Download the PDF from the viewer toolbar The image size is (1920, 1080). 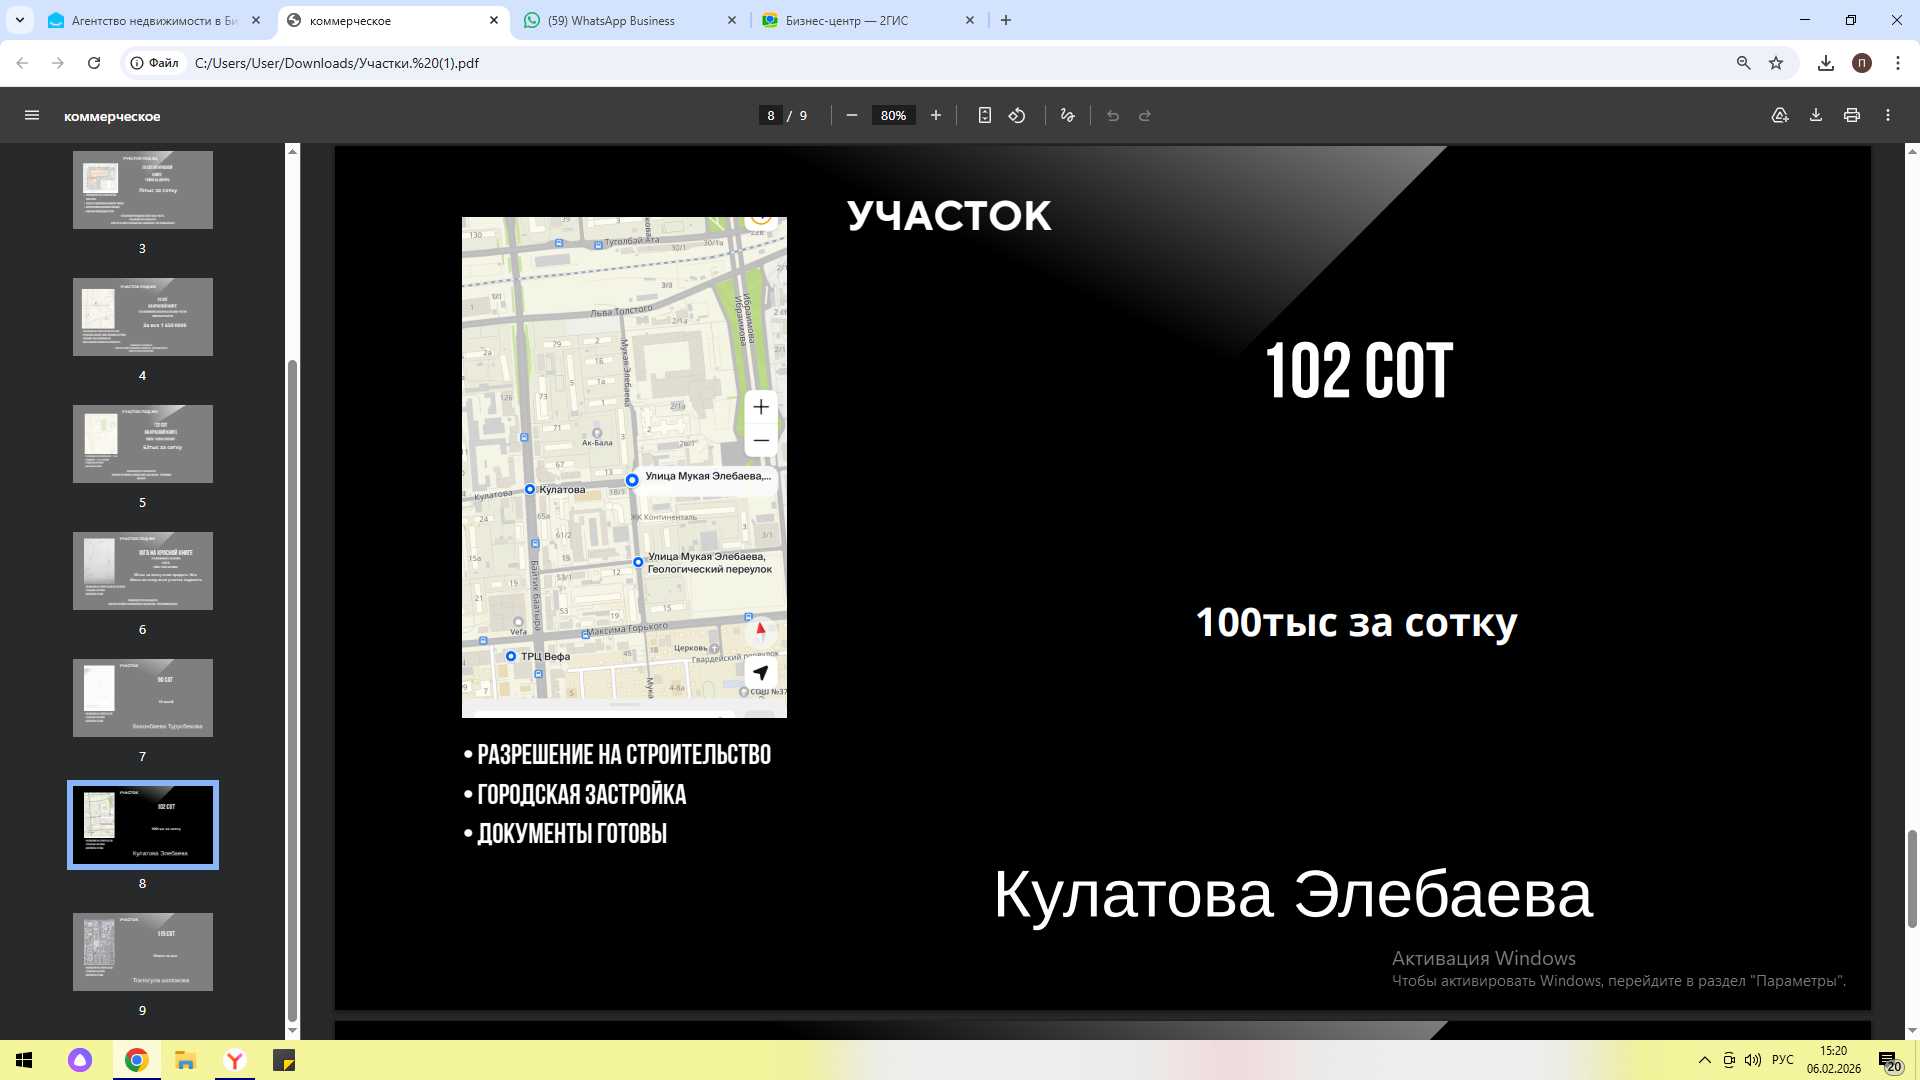[x=1816, y=116]
